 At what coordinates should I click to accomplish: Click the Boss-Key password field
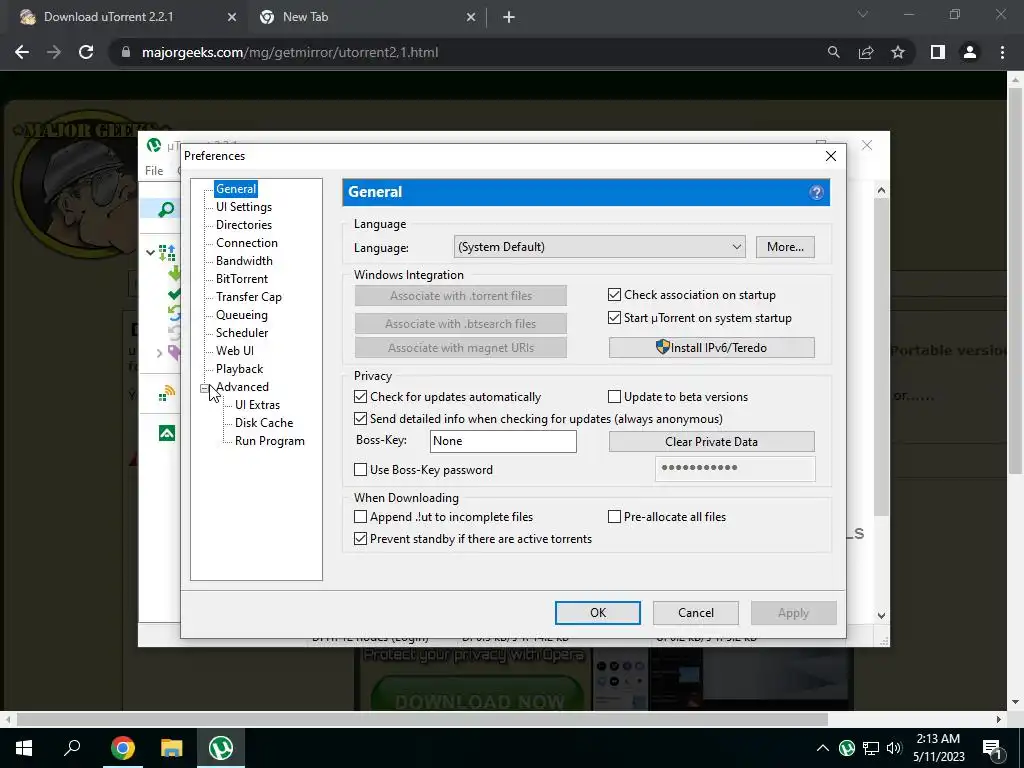coord(735,469)
